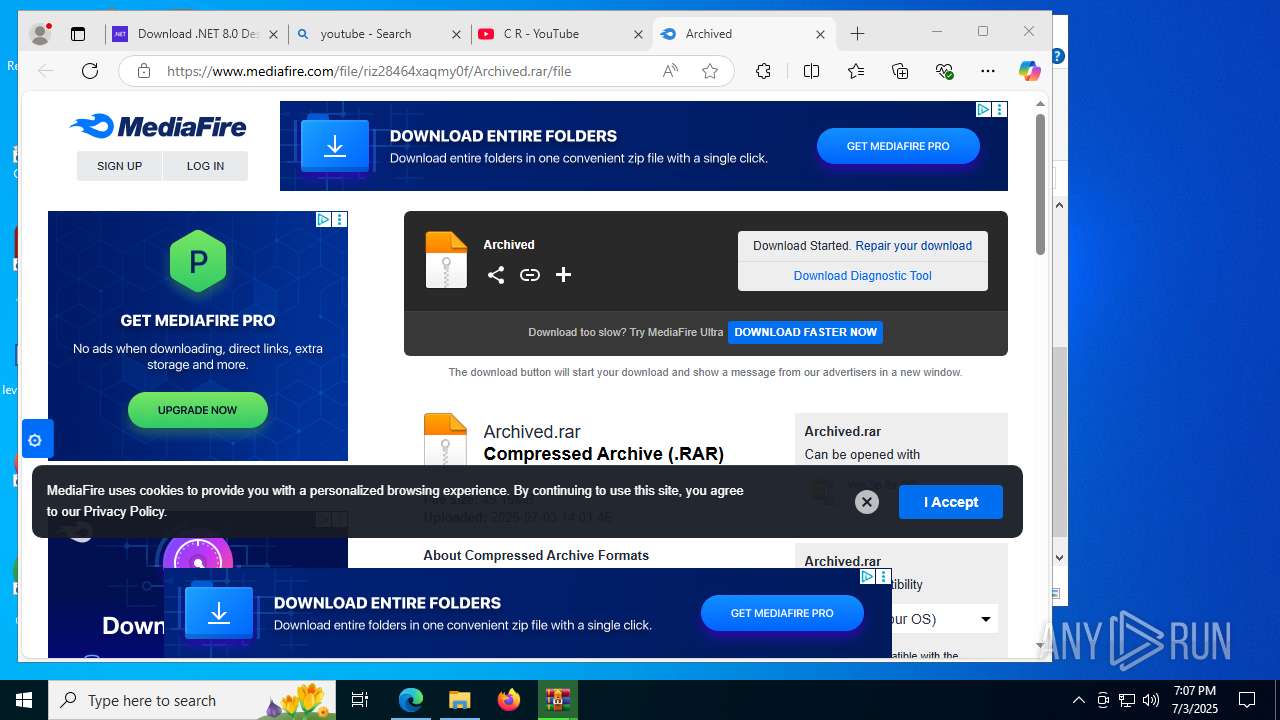Viewport: 1280px width, 720px height.
Task: Open Favorites list icon
Action: 856,71
